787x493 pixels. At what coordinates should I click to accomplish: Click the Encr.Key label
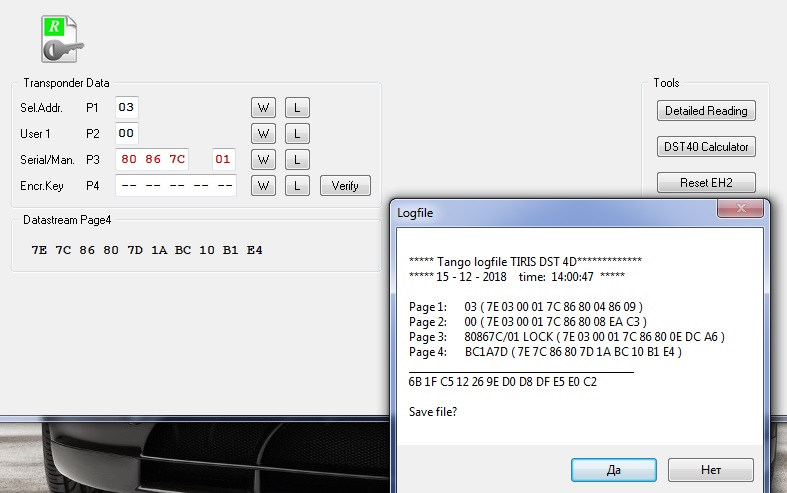42,186
